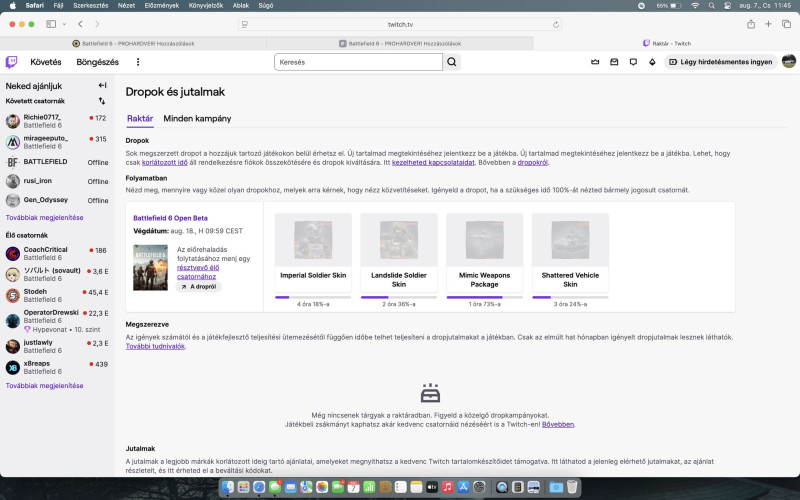The image size is (800, 500).
Task: Open OperatorDrewski live channel
Action: point(57,321)
